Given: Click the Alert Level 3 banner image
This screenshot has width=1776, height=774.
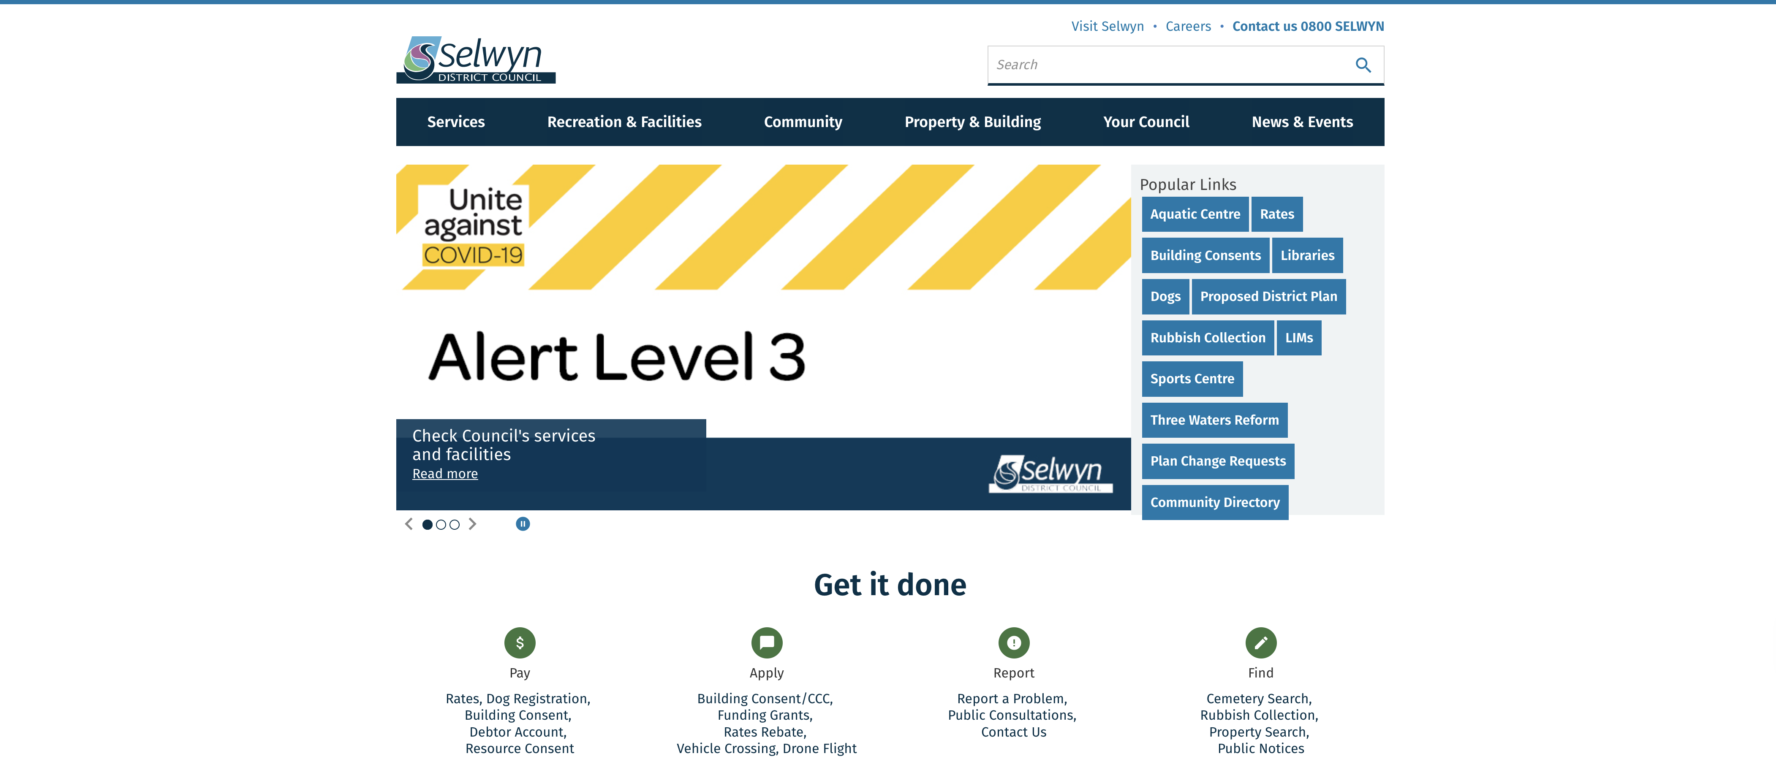Looking at the screenshot, I should tap(763, 337).
